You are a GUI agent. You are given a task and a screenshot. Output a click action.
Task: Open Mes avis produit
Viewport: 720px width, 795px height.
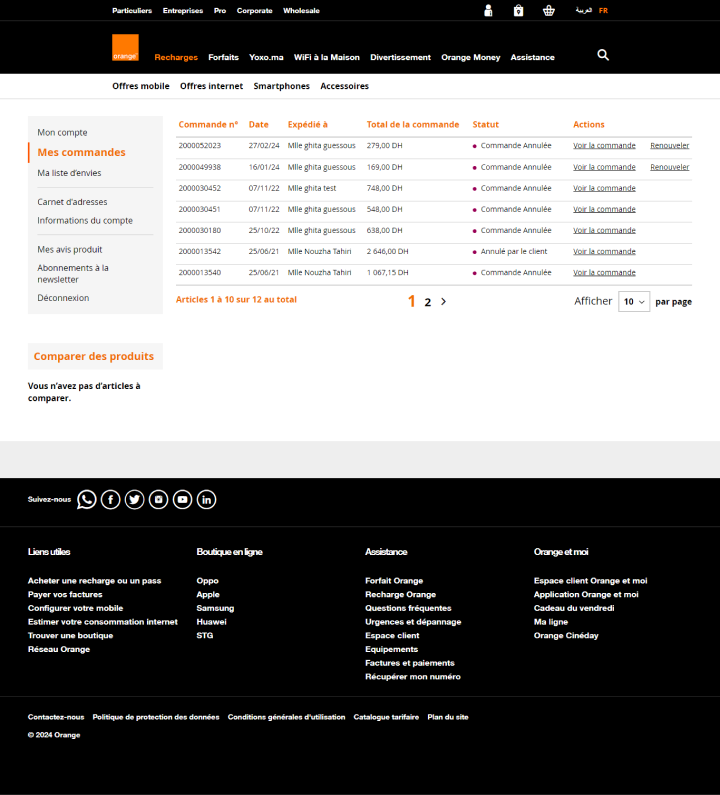tap(69, 249)
